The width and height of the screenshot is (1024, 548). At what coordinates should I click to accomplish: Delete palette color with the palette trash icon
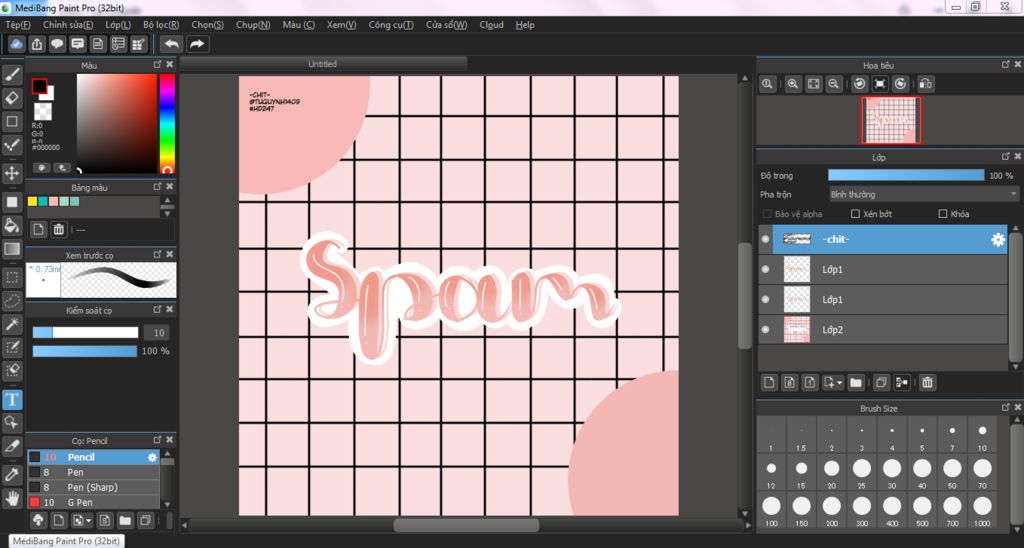[x=59, y=229]
